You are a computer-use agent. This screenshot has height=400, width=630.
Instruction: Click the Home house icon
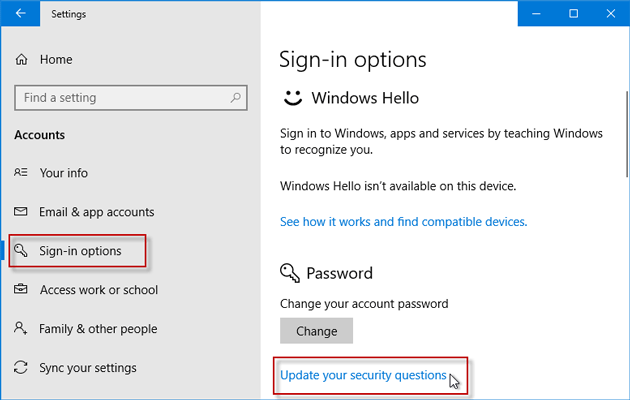point(22,60)
